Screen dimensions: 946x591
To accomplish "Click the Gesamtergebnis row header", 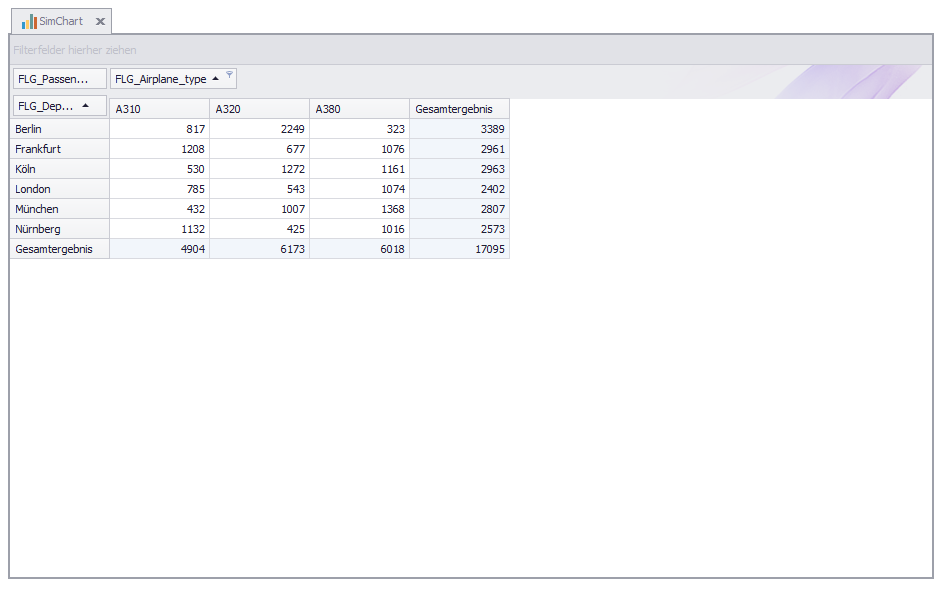I will (59, 249).
